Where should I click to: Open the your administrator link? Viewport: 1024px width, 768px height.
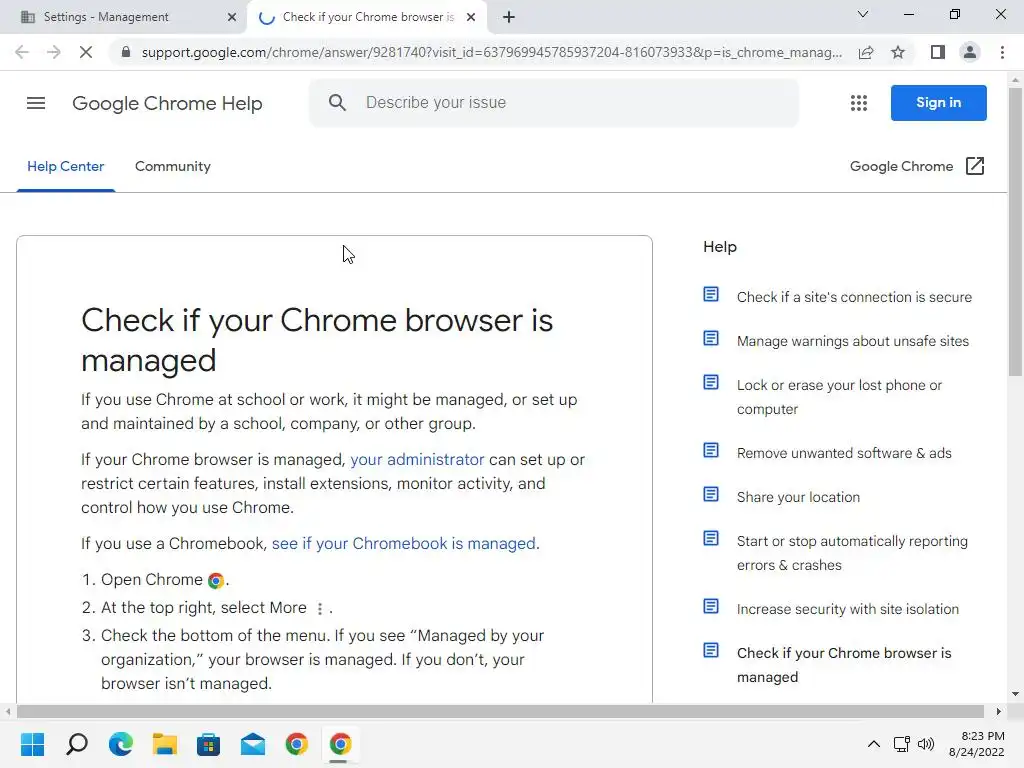417,459
